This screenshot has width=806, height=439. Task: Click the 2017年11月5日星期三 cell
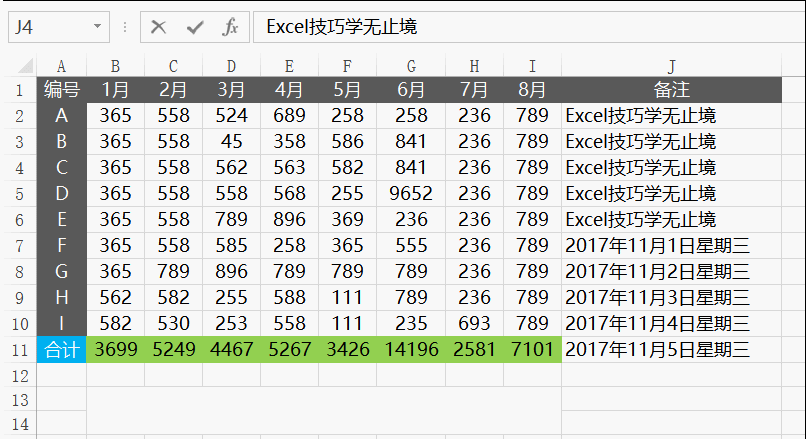coord(671,350)
